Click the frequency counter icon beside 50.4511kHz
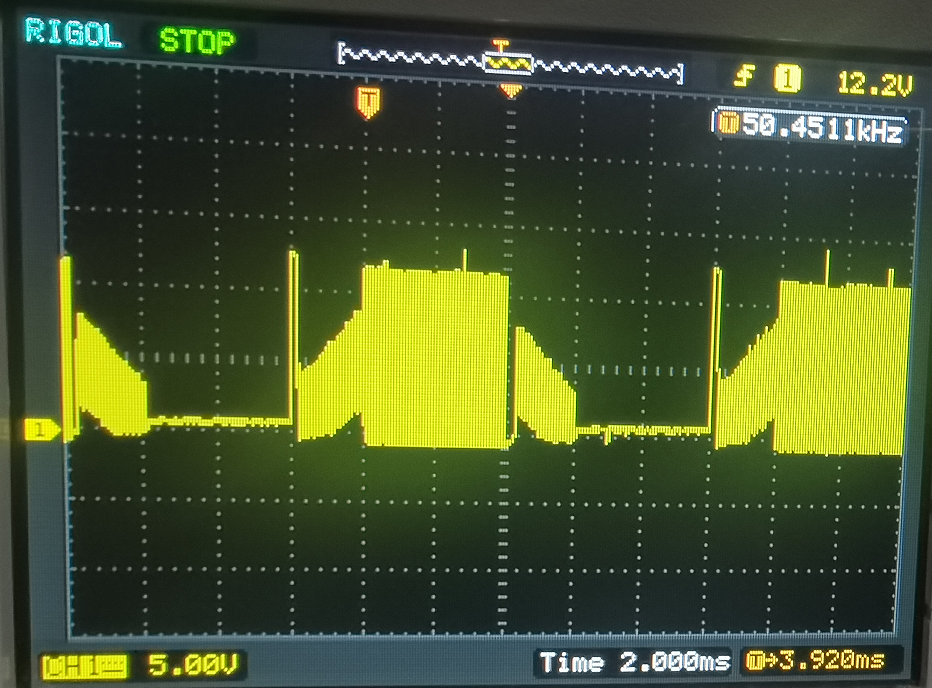Image resolution: width=932 pixels, height=688 pixels. pyautogui.click(x=728, y=125)
